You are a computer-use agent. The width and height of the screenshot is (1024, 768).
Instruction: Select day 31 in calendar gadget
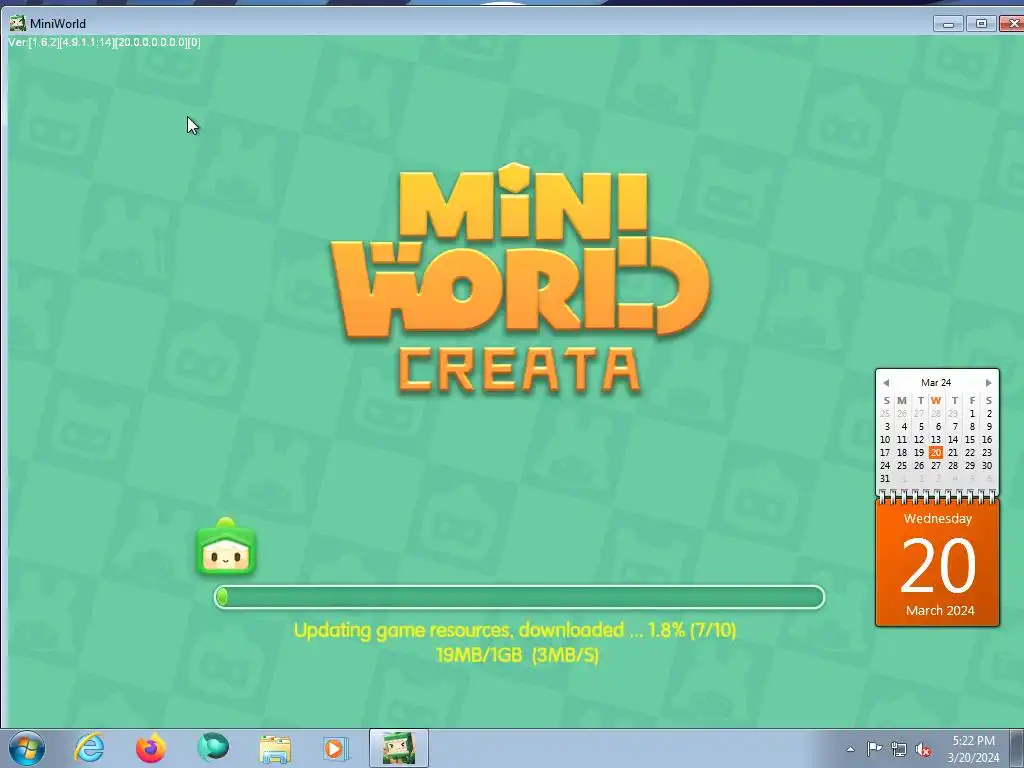coord(885,479)
